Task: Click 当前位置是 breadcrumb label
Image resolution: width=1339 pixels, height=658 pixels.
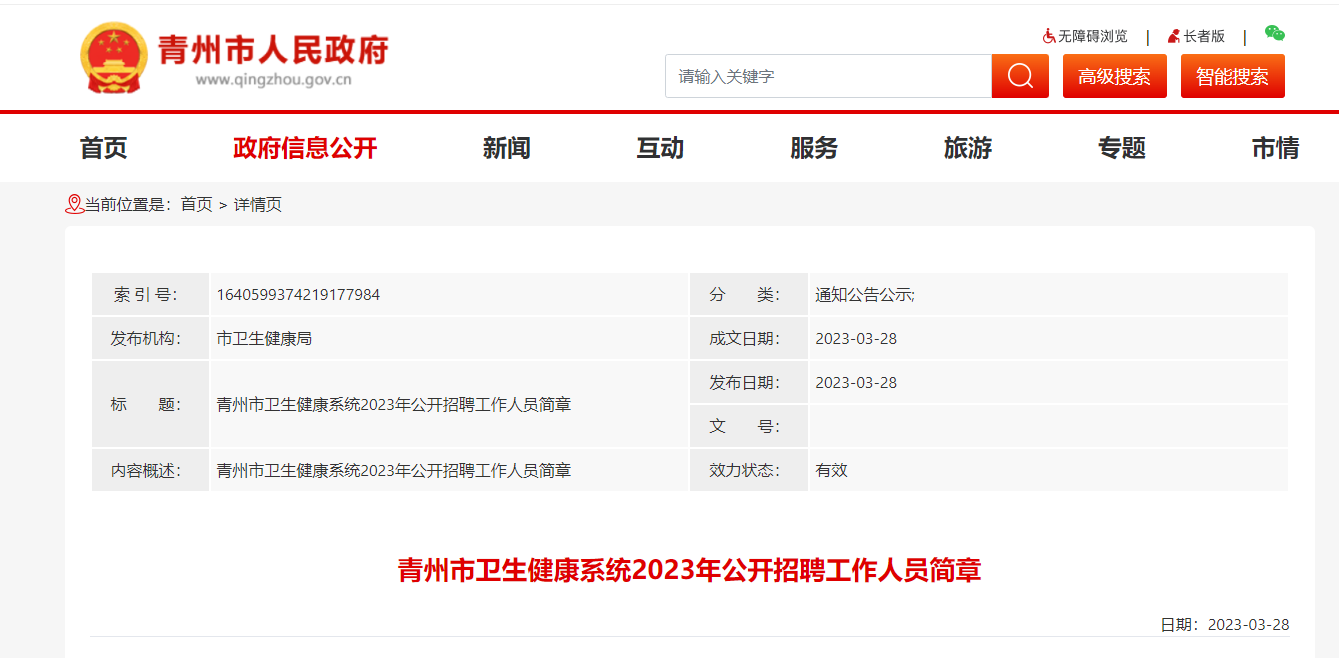Action: click(128, 204)
